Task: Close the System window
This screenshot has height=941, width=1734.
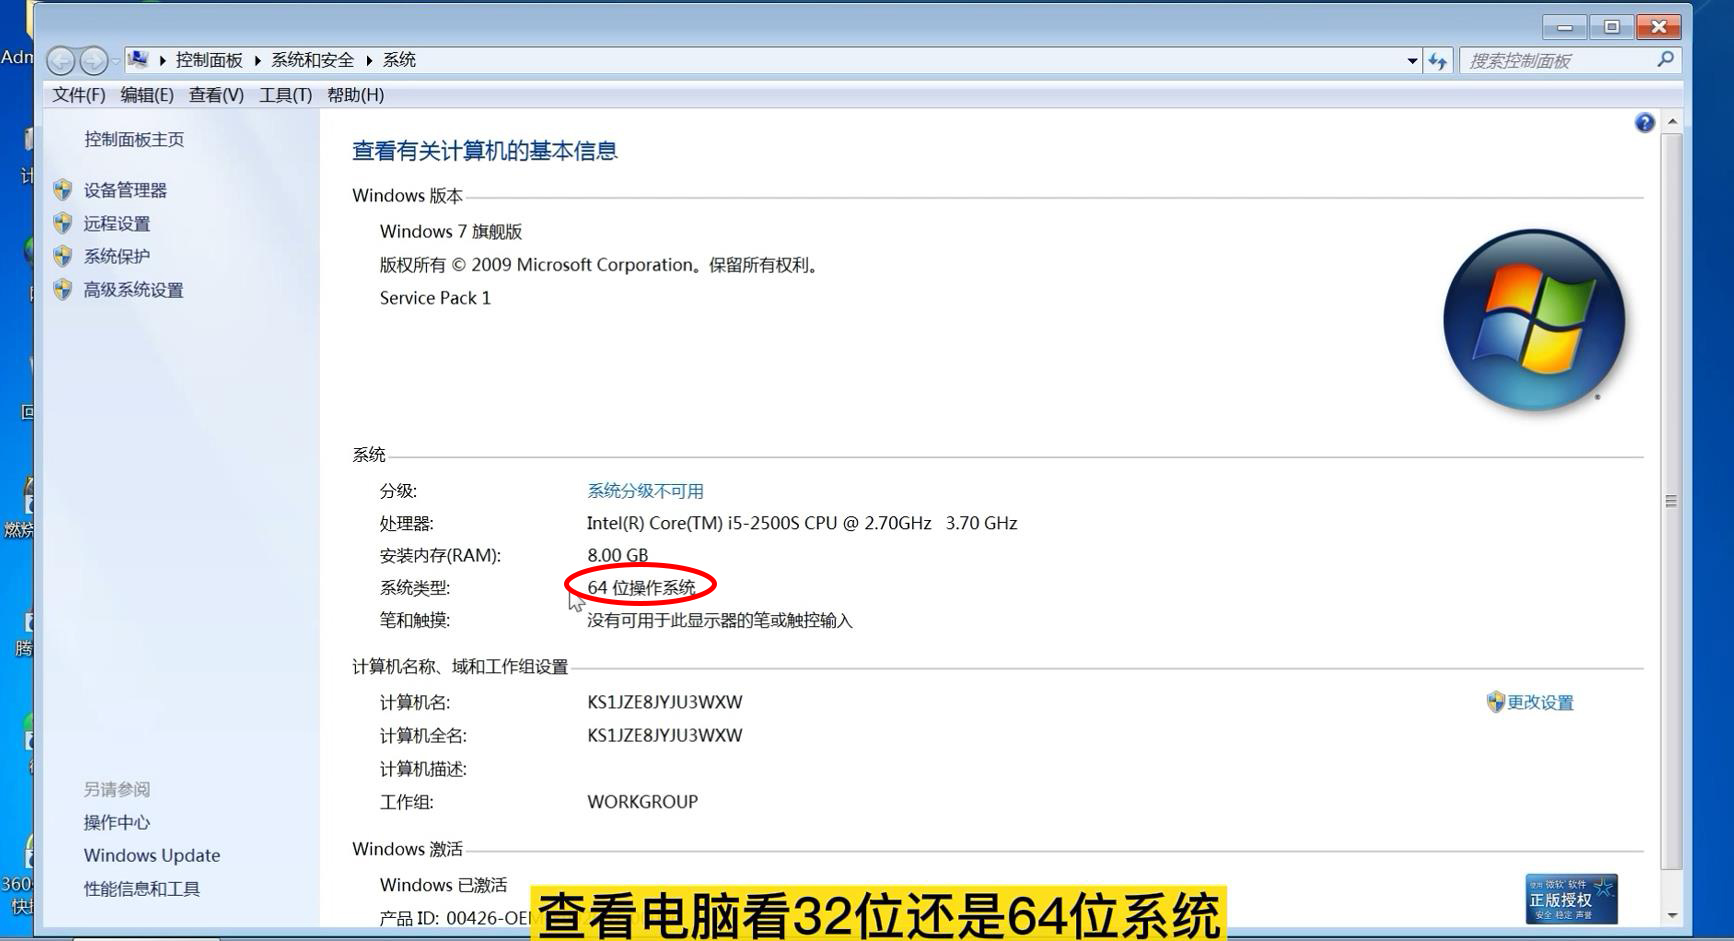Action: click(1658, 27)
